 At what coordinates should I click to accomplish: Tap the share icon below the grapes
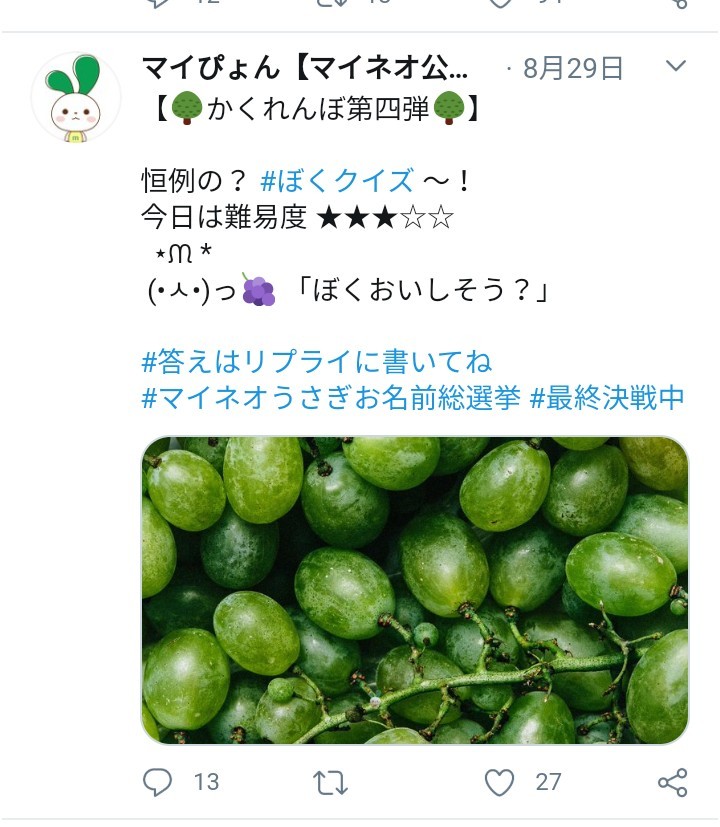pos(673,781)
